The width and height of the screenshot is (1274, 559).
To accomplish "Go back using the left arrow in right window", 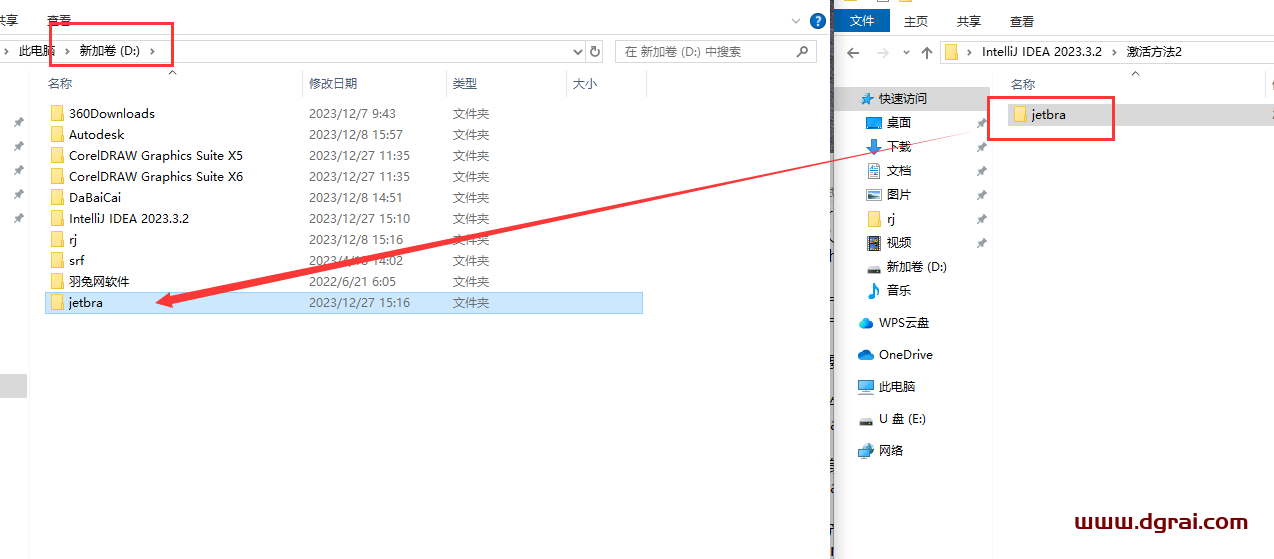I will 853,52.
